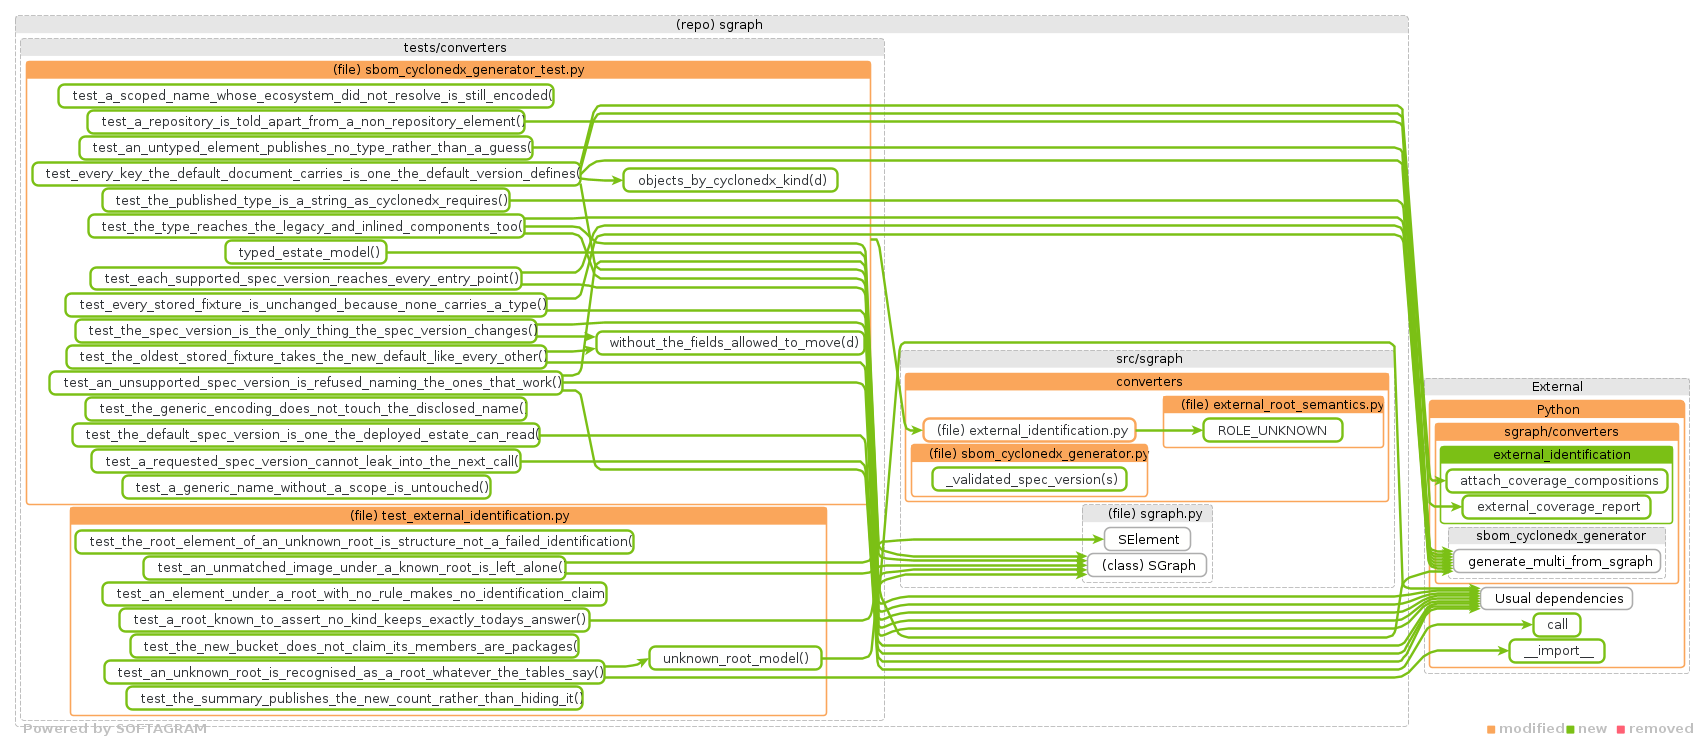Click the green external_identification header

pos(1557,454)
